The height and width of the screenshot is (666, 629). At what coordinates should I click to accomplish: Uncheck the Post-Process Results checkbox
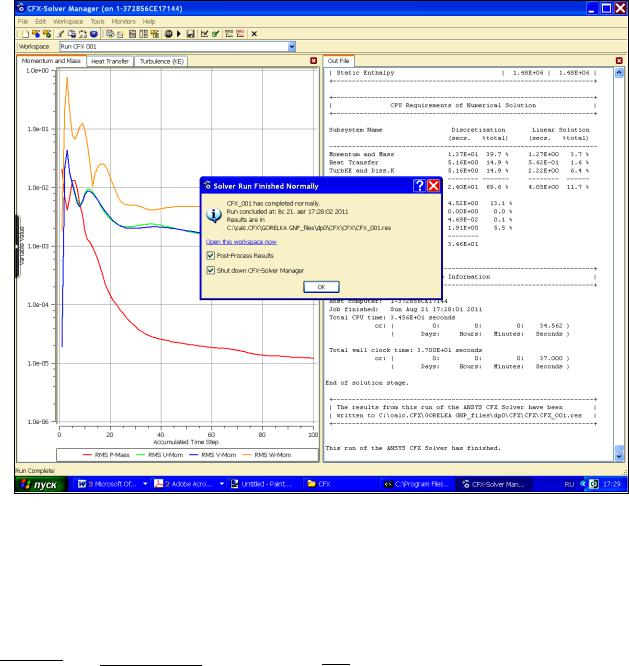click(x=210, y=255)
